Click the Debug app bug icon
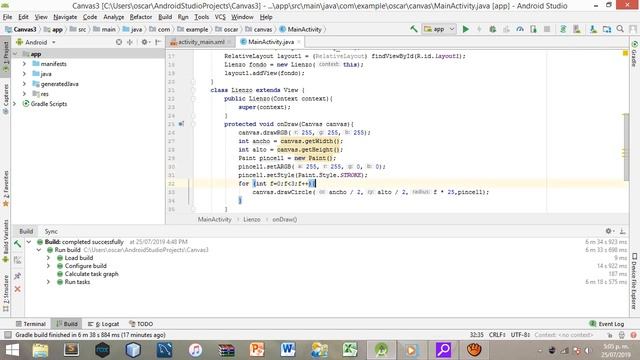 coord(493,29)
